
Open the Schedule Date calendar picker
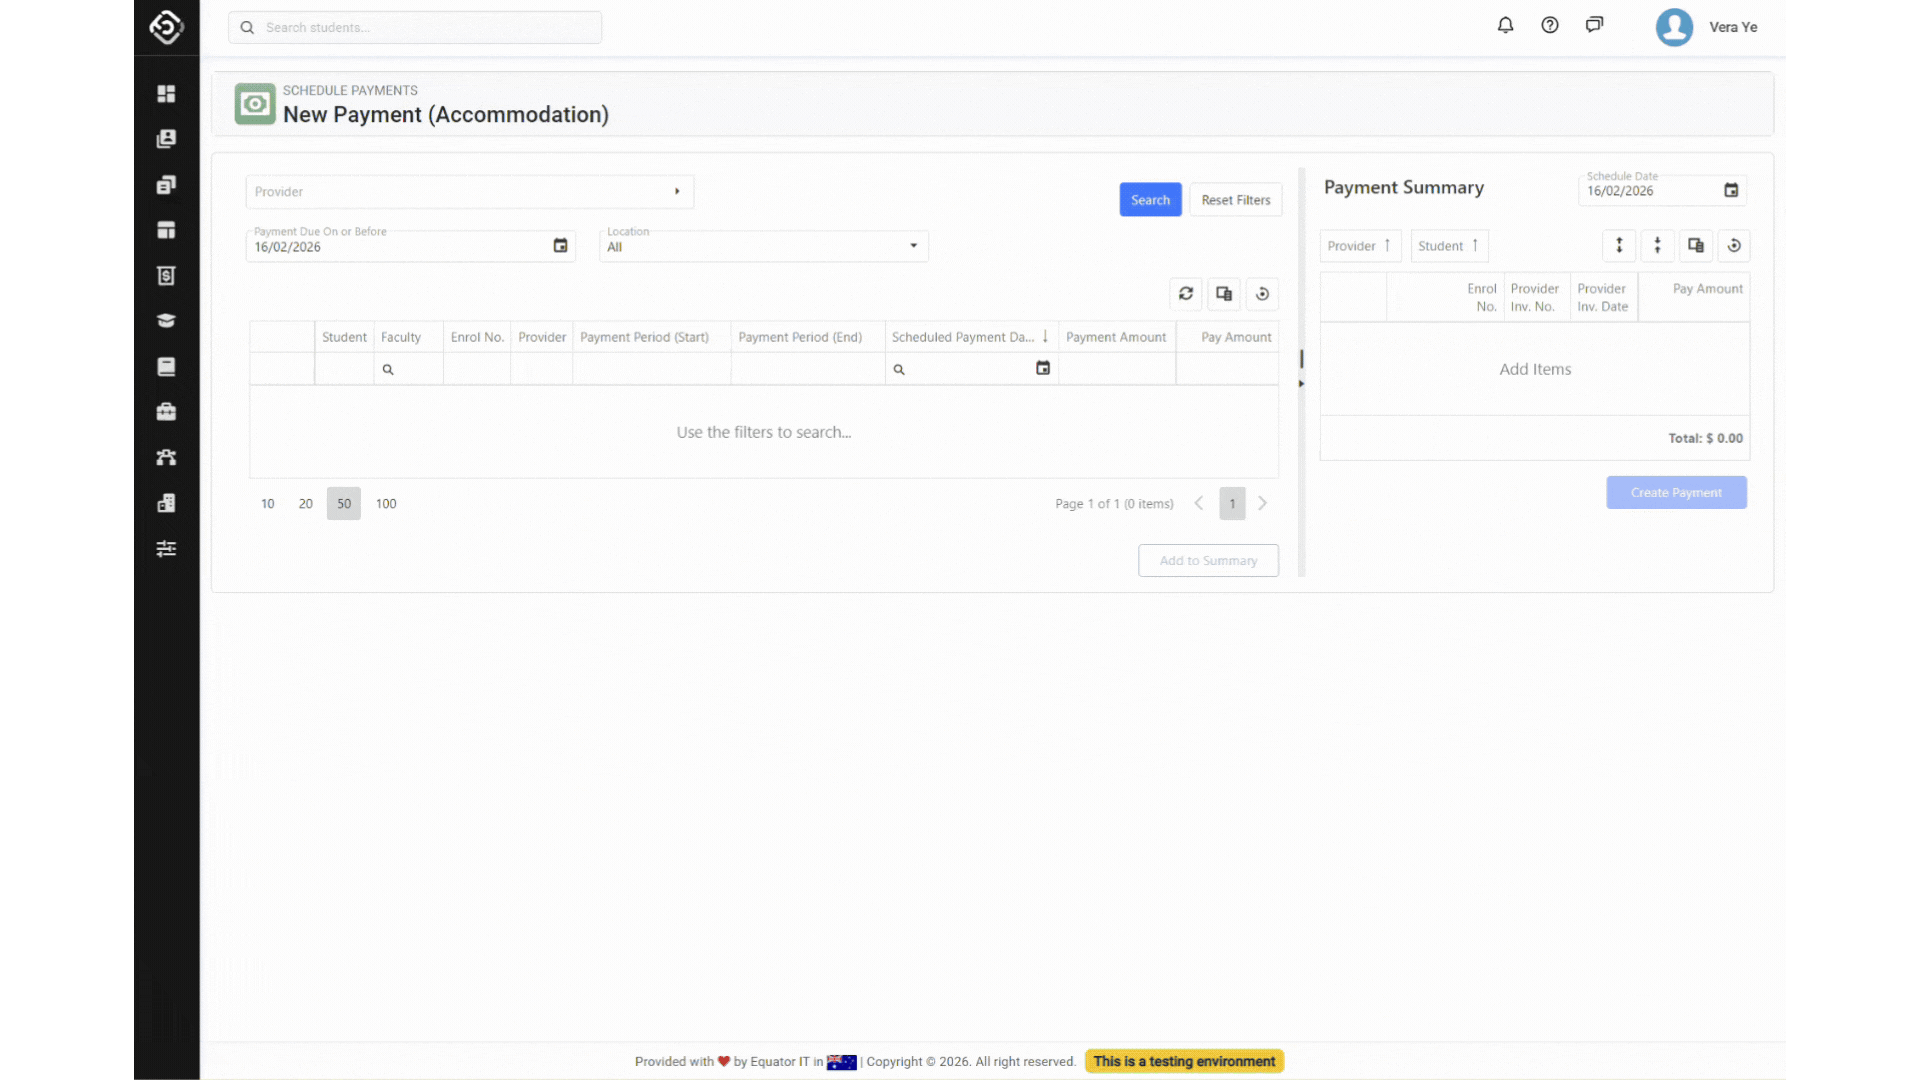(x=1731, y=191)
